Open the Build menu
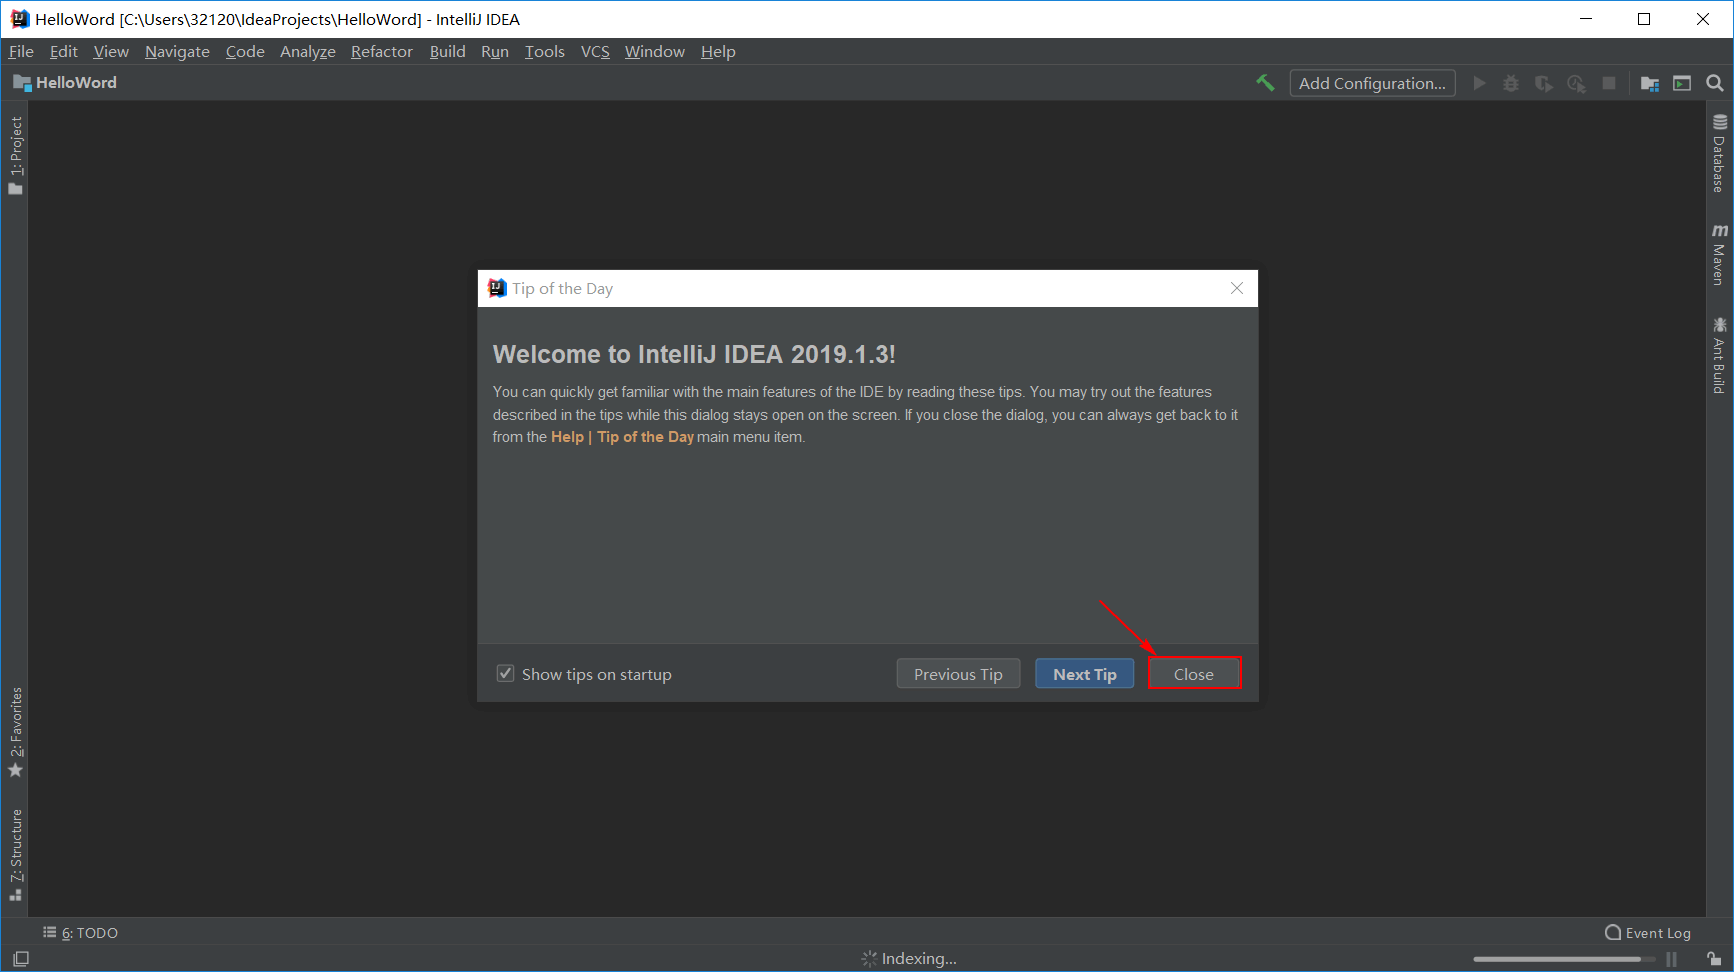1734x972 pixels. (x=448, y=52)
